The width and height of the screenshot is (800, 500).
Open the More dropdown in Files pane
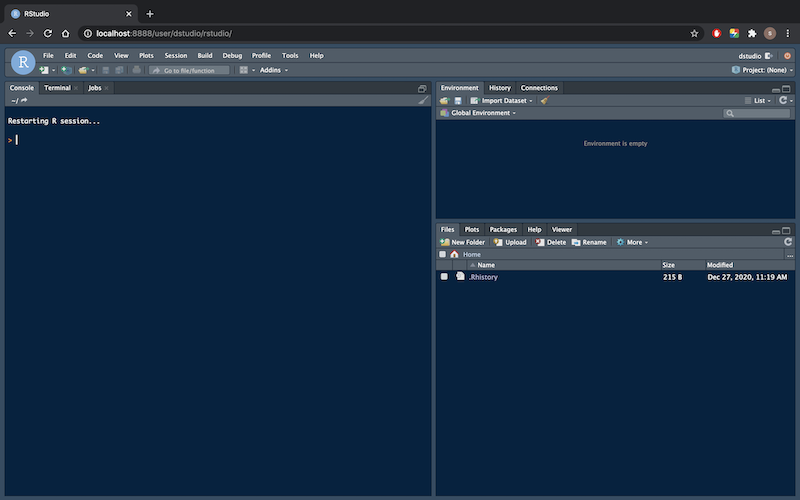pyautogui.click(x=632, y=242)
